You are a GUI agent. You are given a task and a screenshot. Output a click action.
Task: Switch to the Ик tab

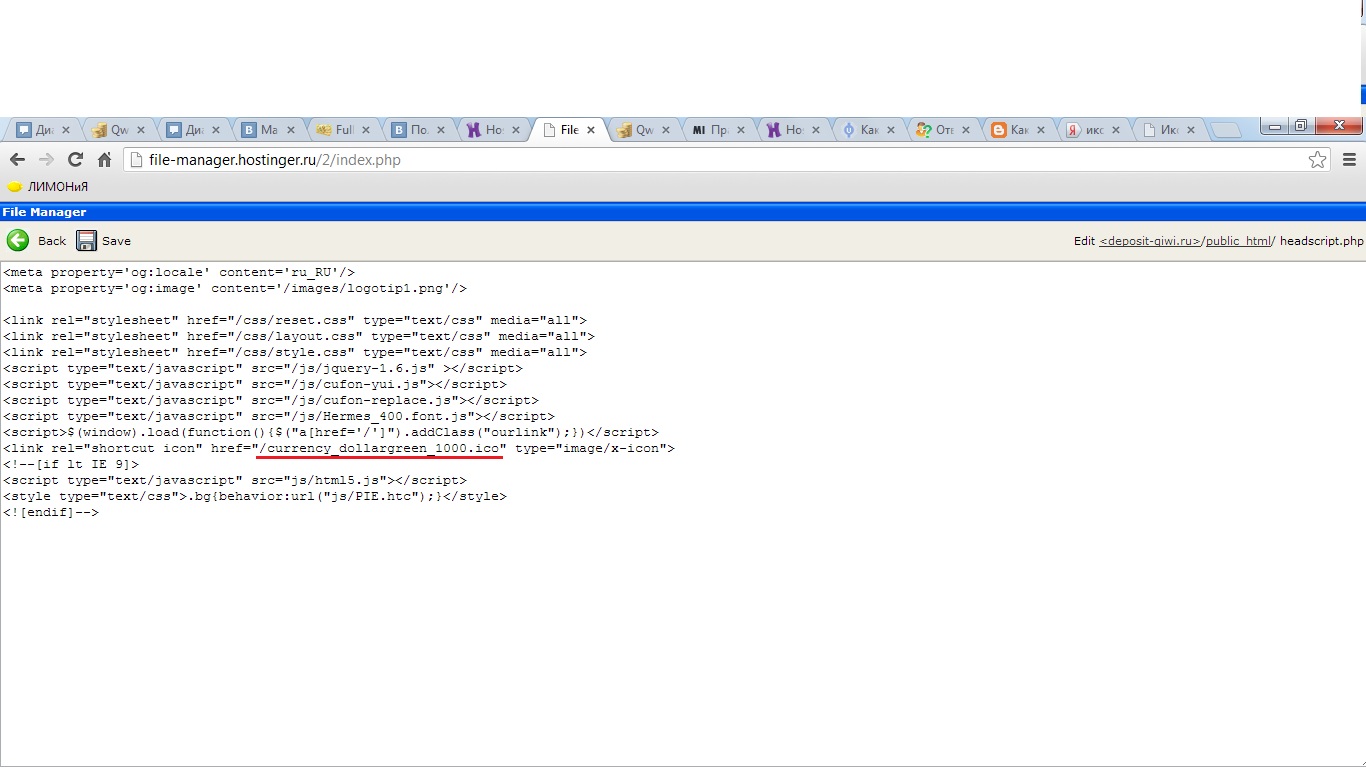[1170, 130]
